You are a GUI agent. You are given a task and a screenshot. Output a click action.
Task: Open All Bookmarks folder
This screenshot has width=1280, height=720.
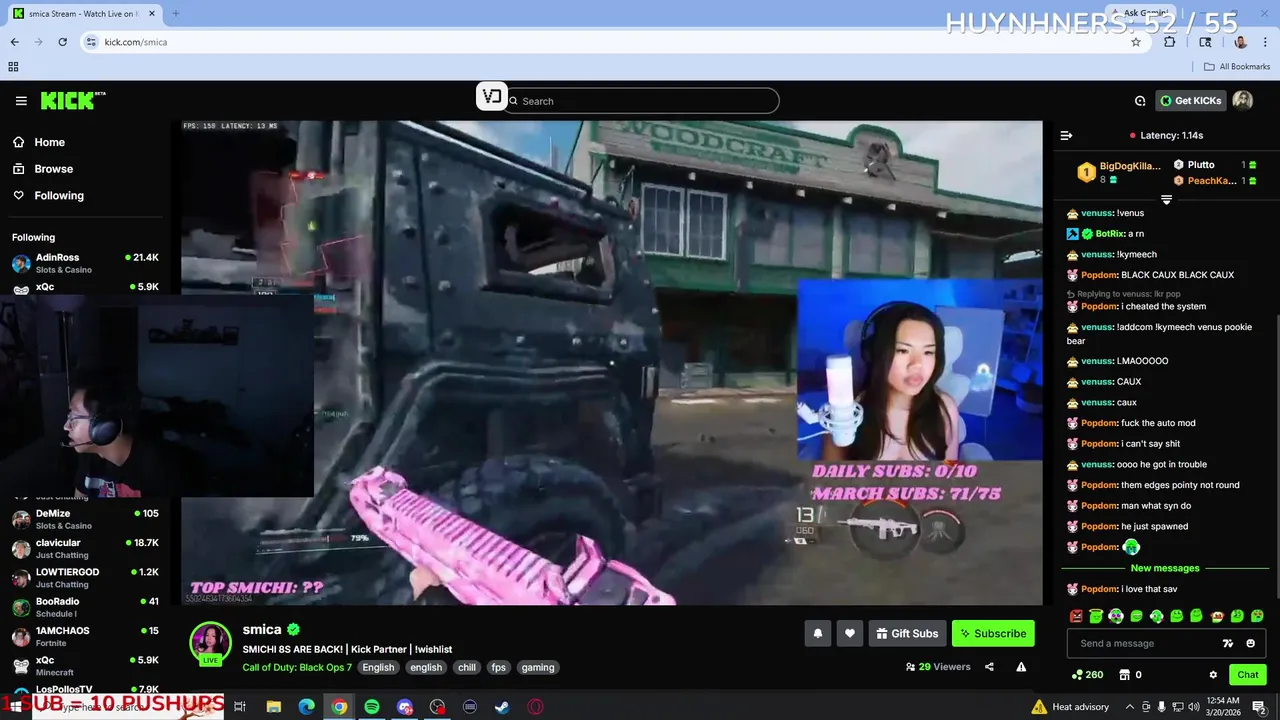[1237, 67]
